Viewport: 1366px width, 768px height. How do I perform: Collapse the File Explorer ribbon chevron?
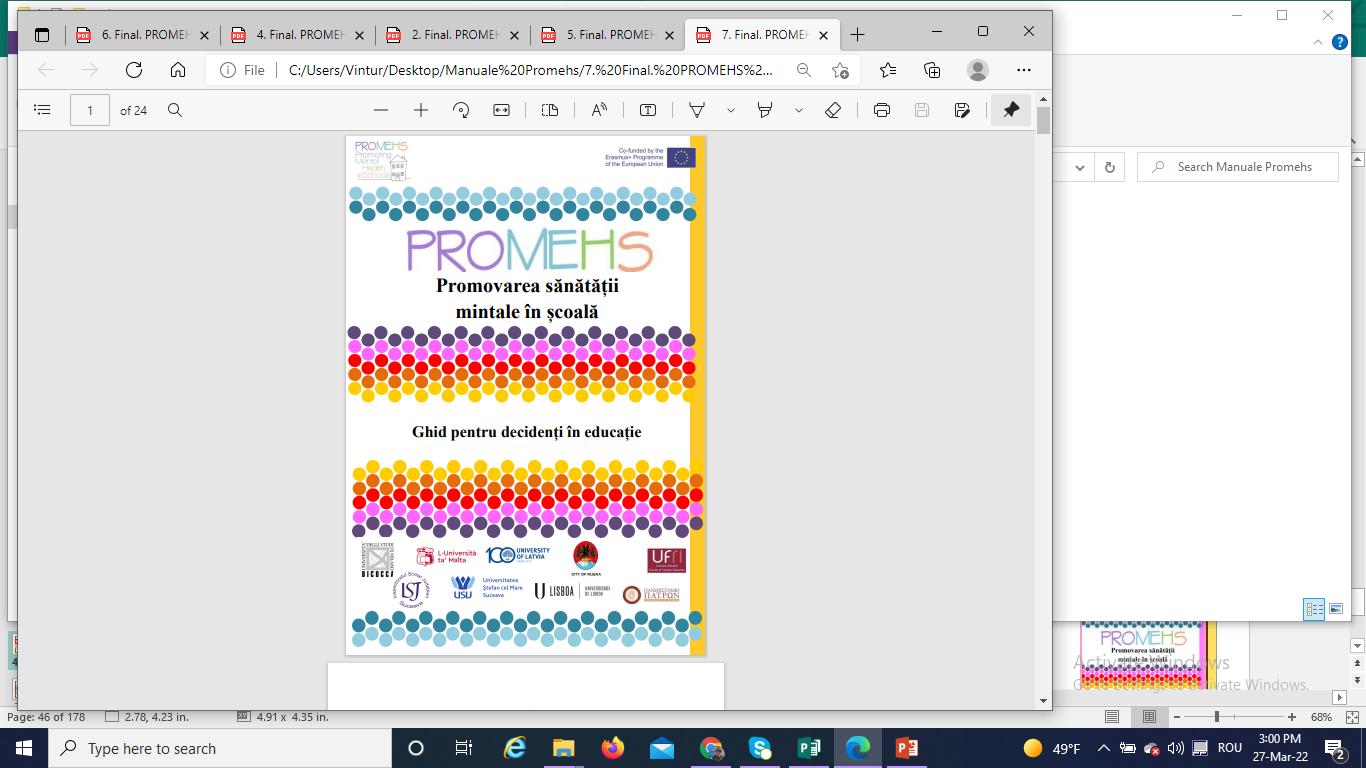point(1318,42)
